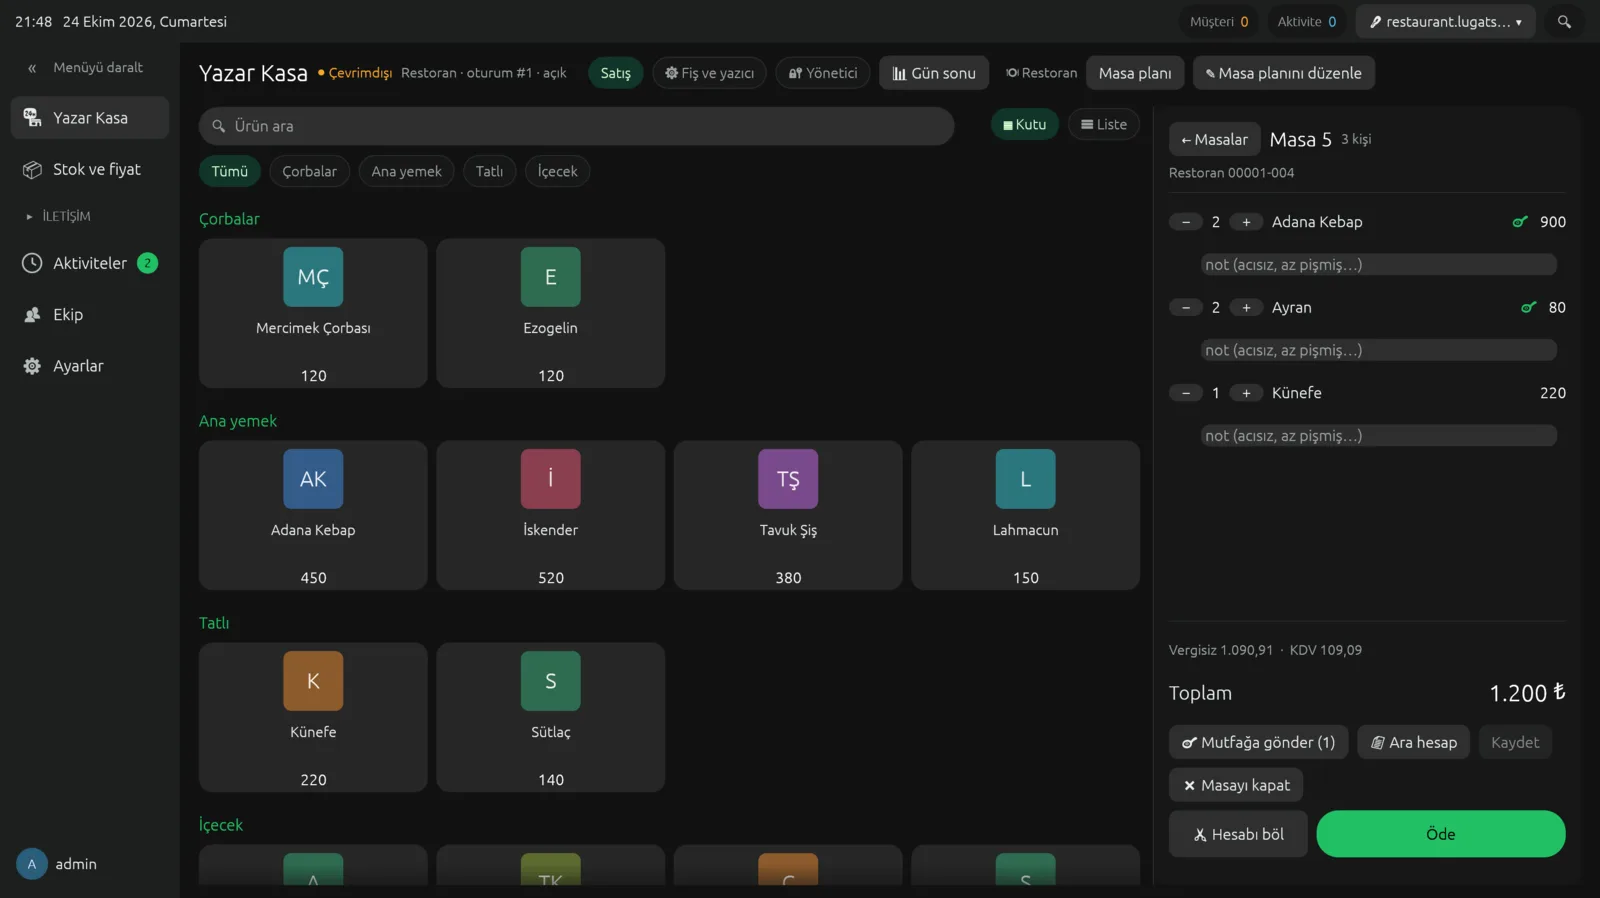Switch product view to Kutu

tap(1024, 125)
